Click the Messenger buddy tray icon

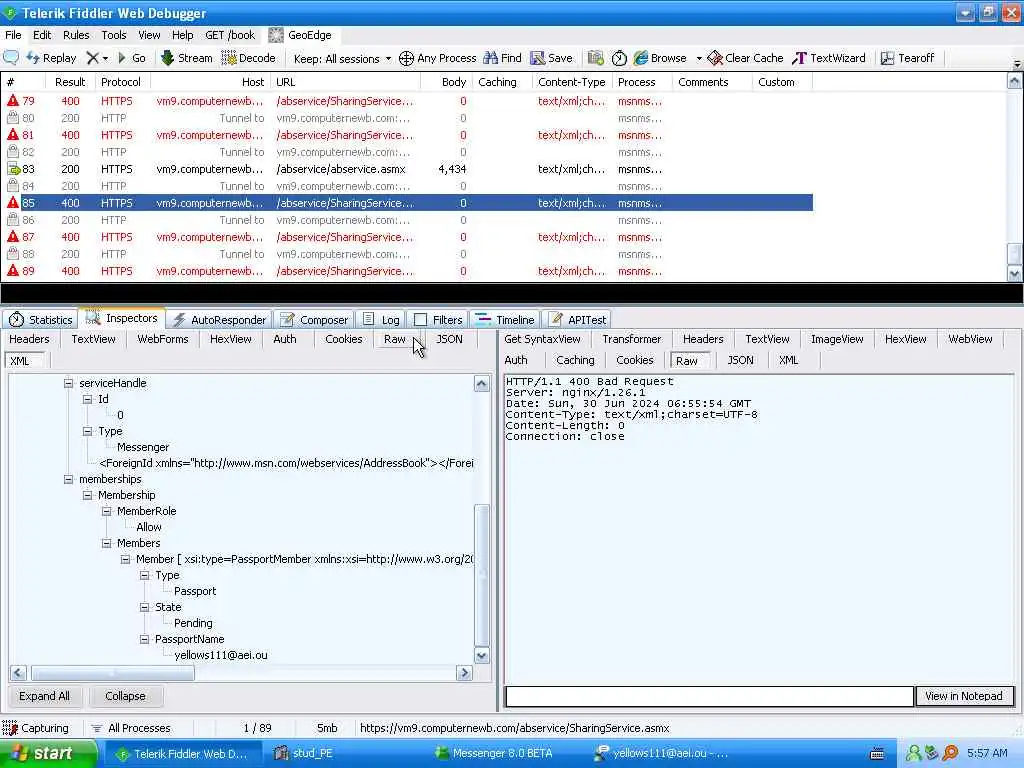pyautogui.click(x=914, y=754)
